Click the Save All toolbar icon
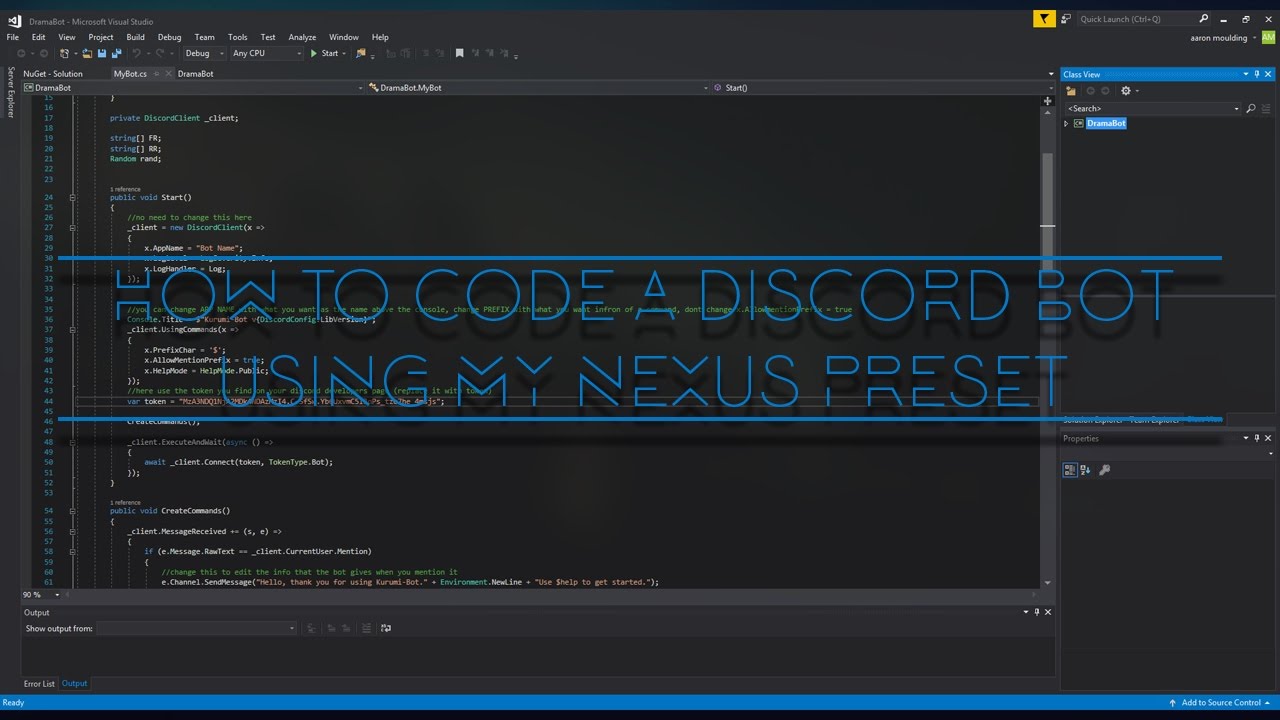Screen dimensions: 1280x720 tap(116, 53)
